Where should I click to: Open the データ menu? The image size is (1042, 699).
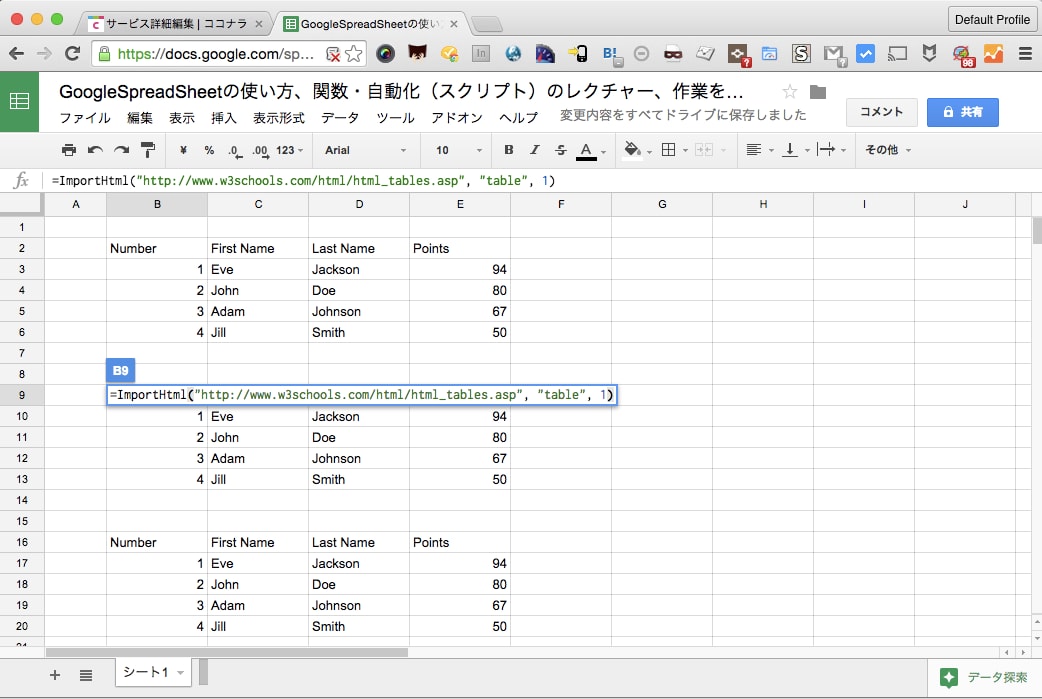pyautogui.click(x=340, y=118)
